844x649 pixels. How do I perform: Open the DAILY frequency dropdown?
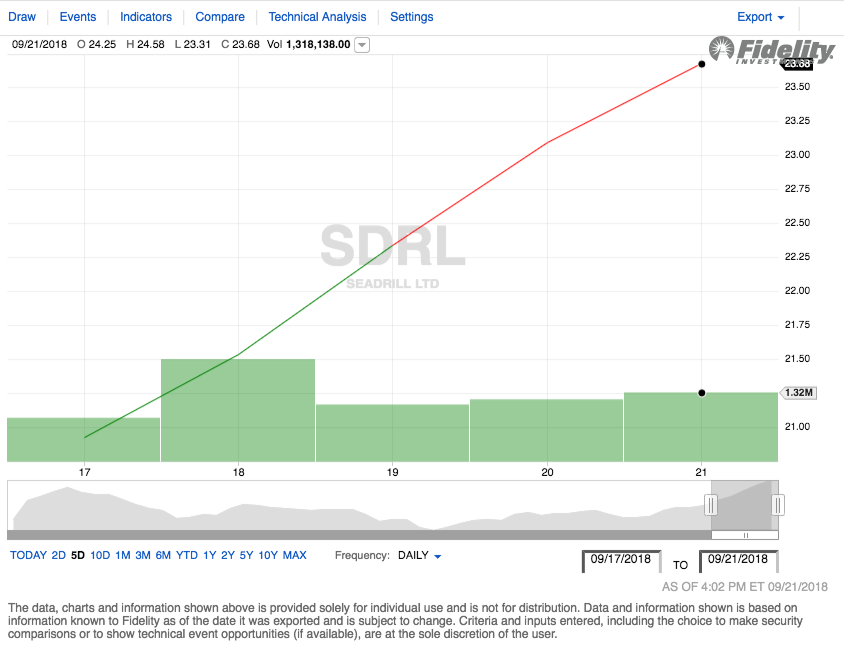click(419, 555)
